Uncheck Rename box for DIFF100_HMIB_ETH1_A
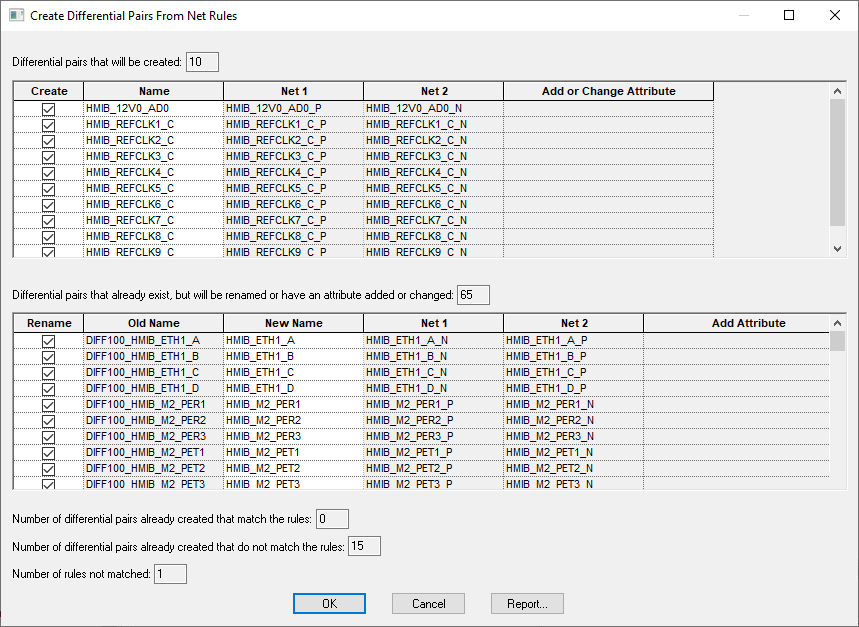Screen dimensions: 859x627 click(48, 341)
